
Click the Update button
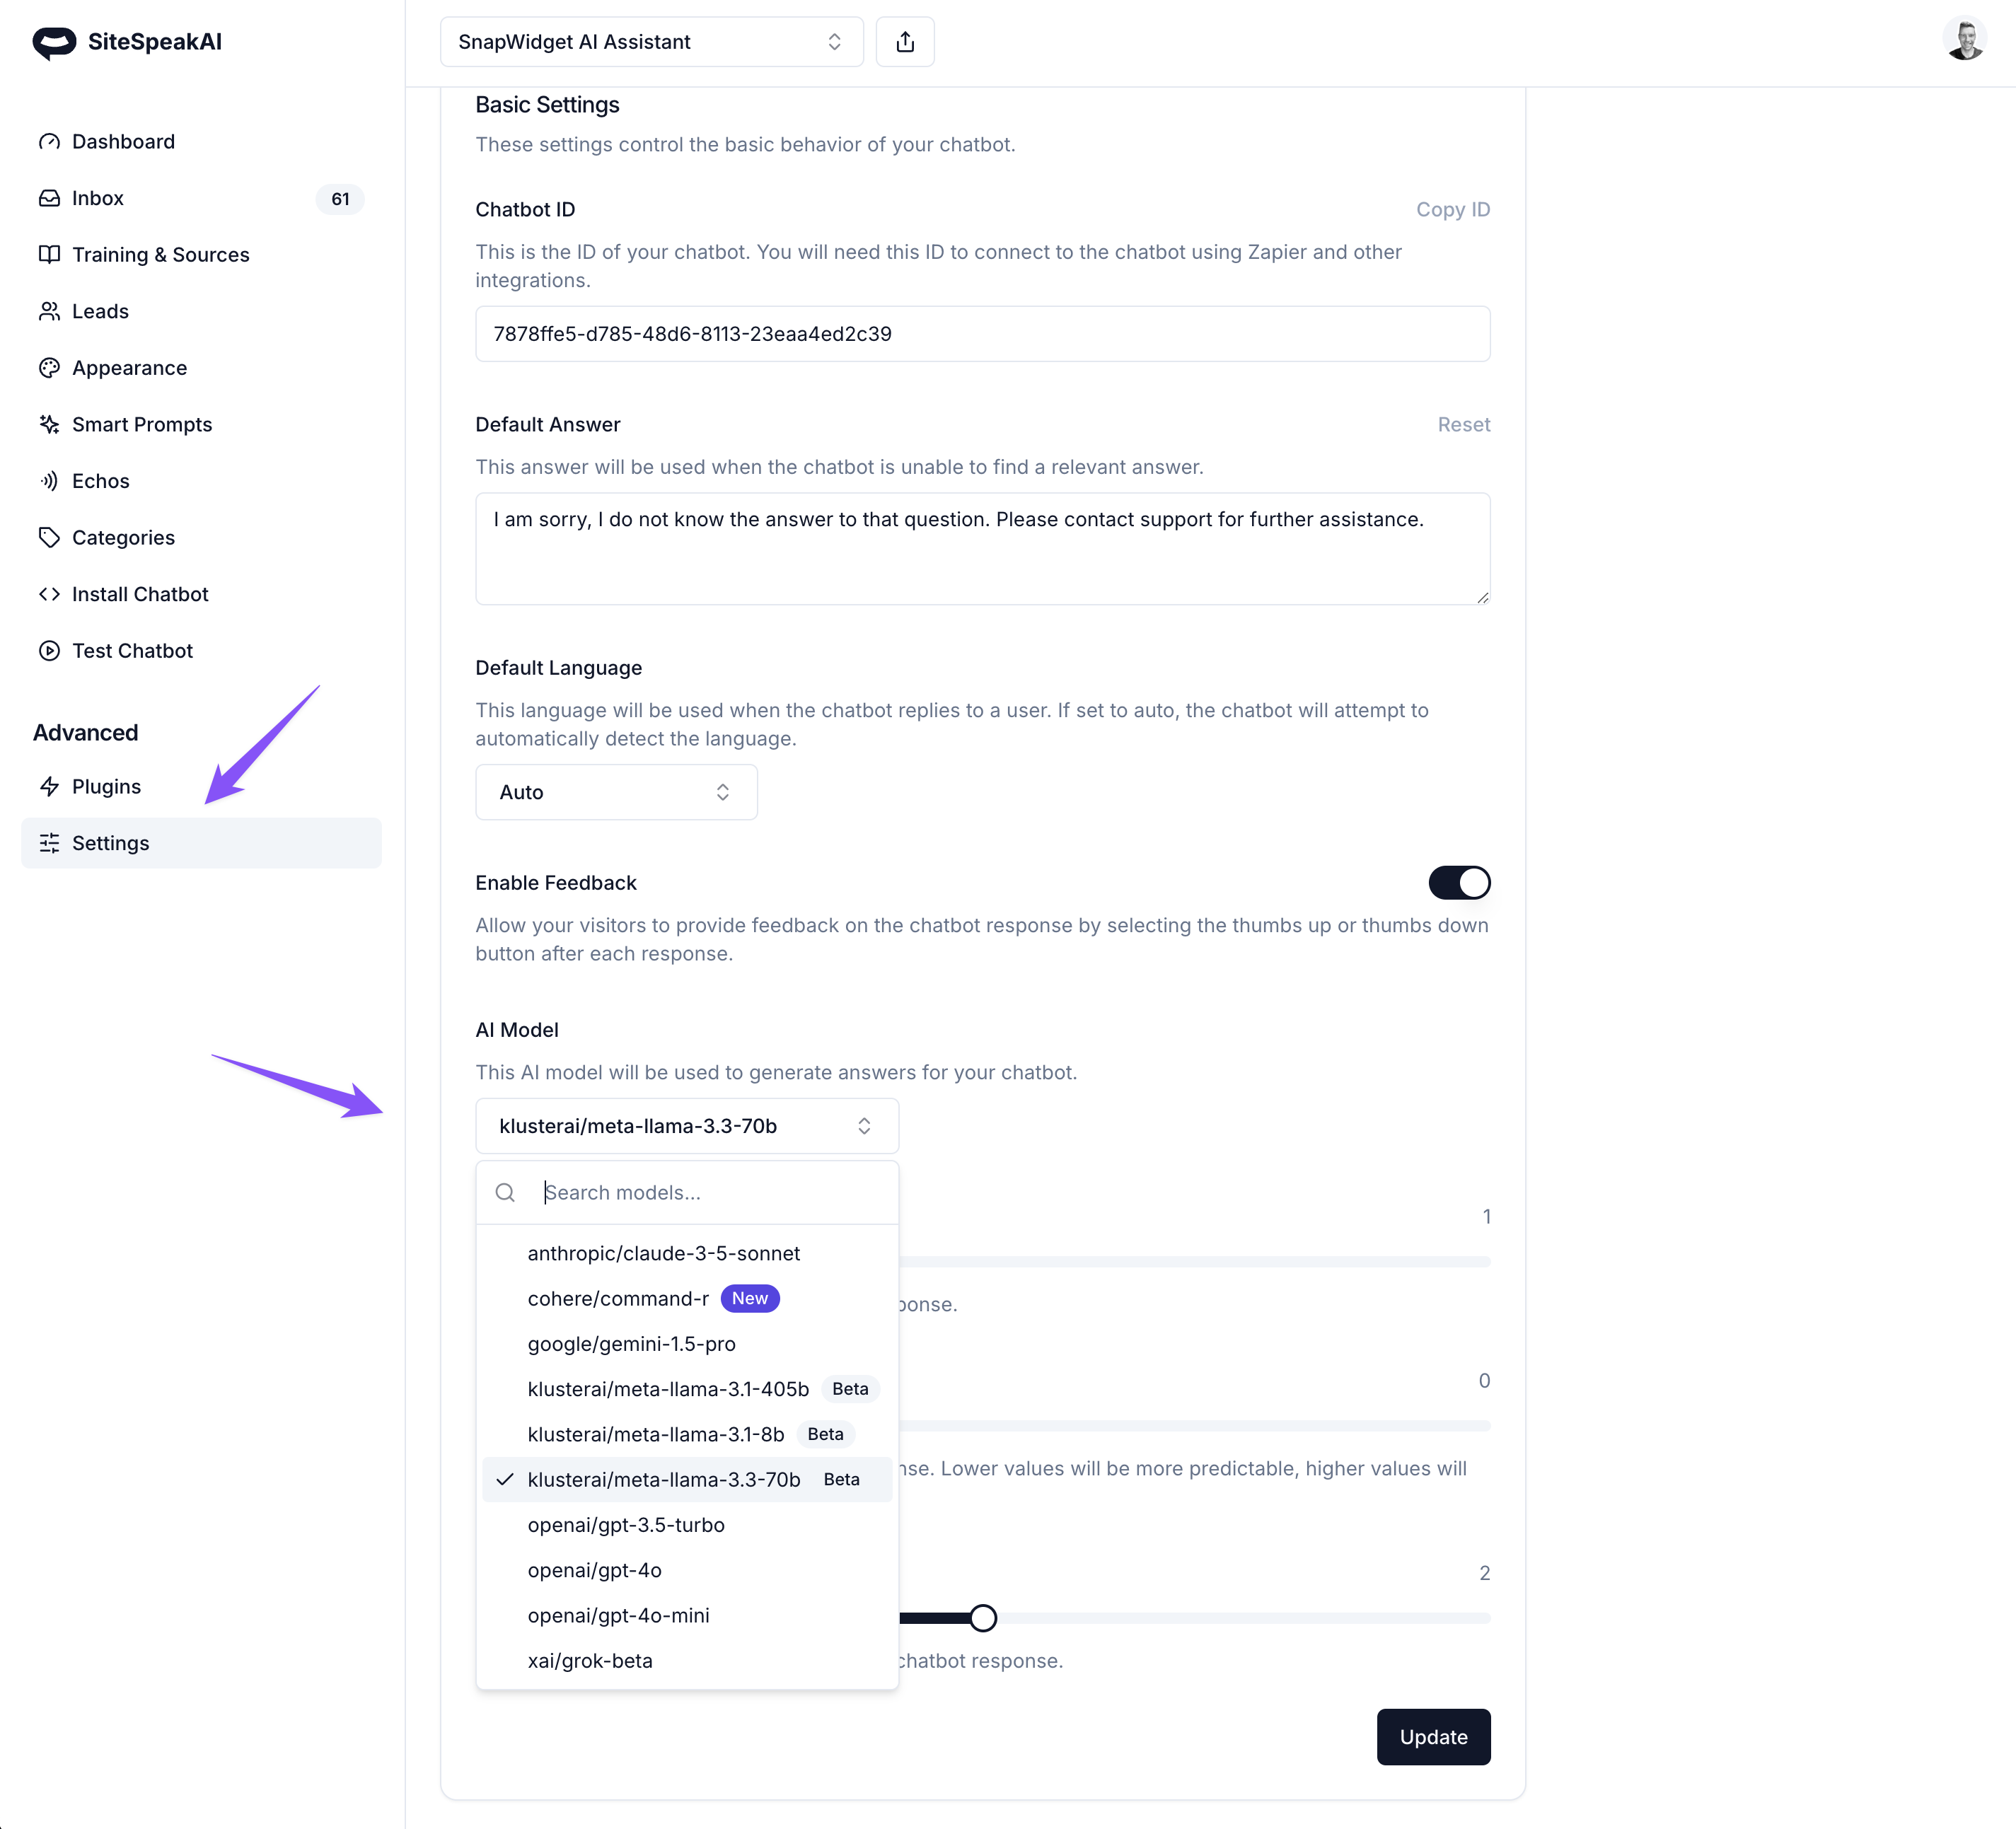[x=1433, y=1737]
